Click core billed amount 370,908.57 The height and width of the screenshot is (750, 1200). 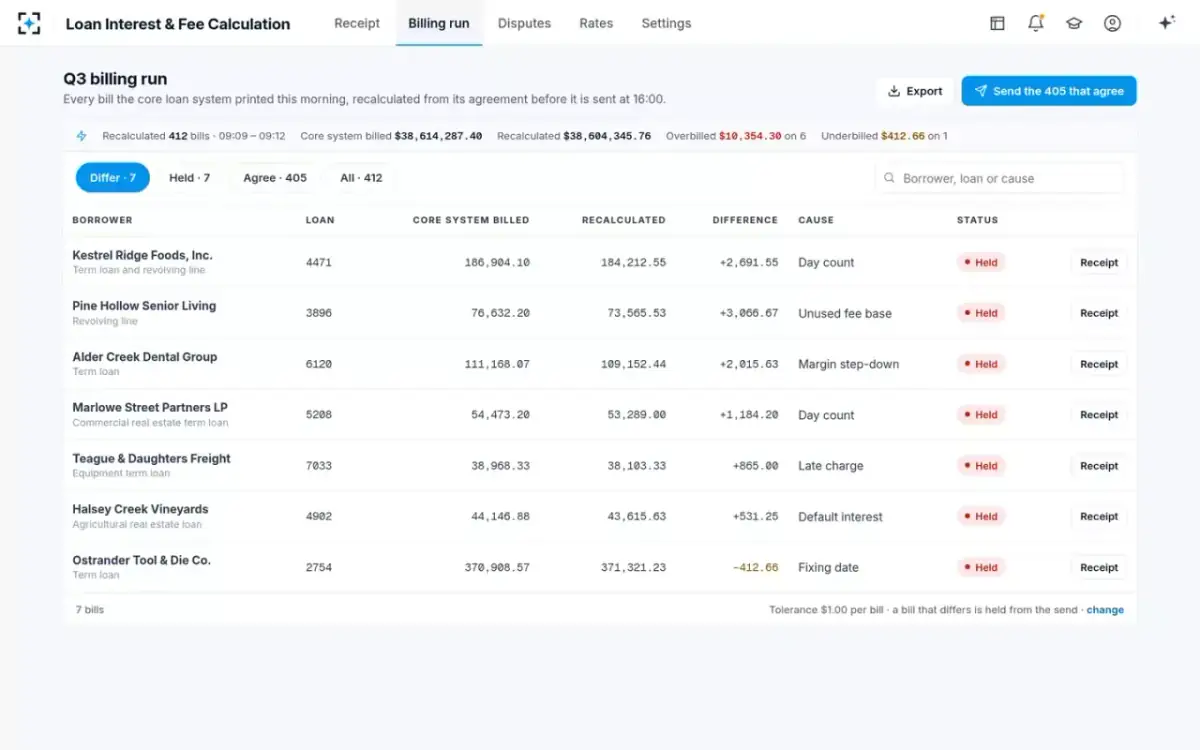tap(497, 568)
